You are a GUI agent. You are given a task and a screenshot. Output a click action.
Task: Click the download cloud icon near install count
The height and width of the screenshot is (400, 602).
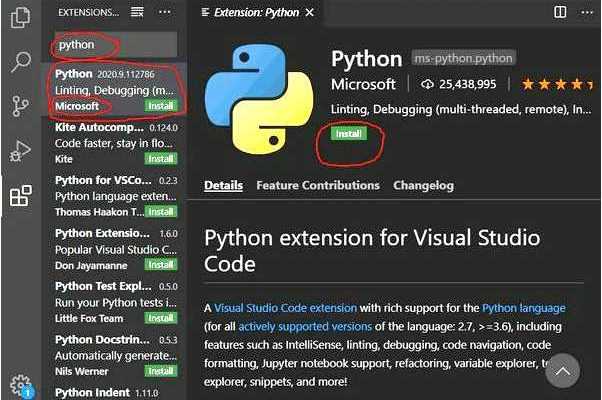[x=427, y=84]
